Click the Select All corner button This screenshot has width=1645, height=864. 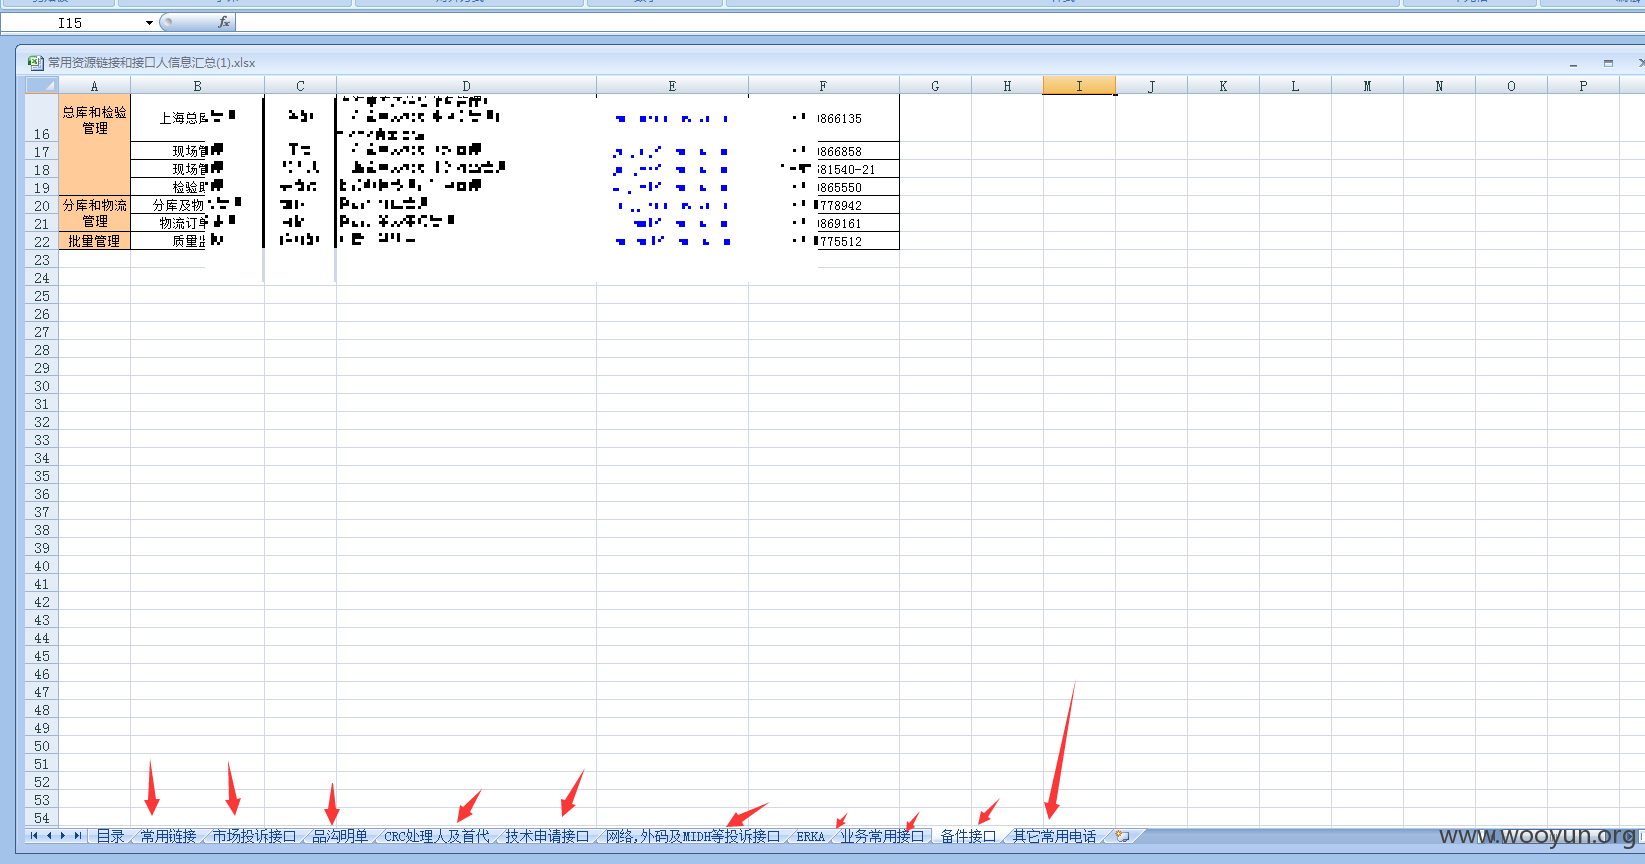click(41, 86)
